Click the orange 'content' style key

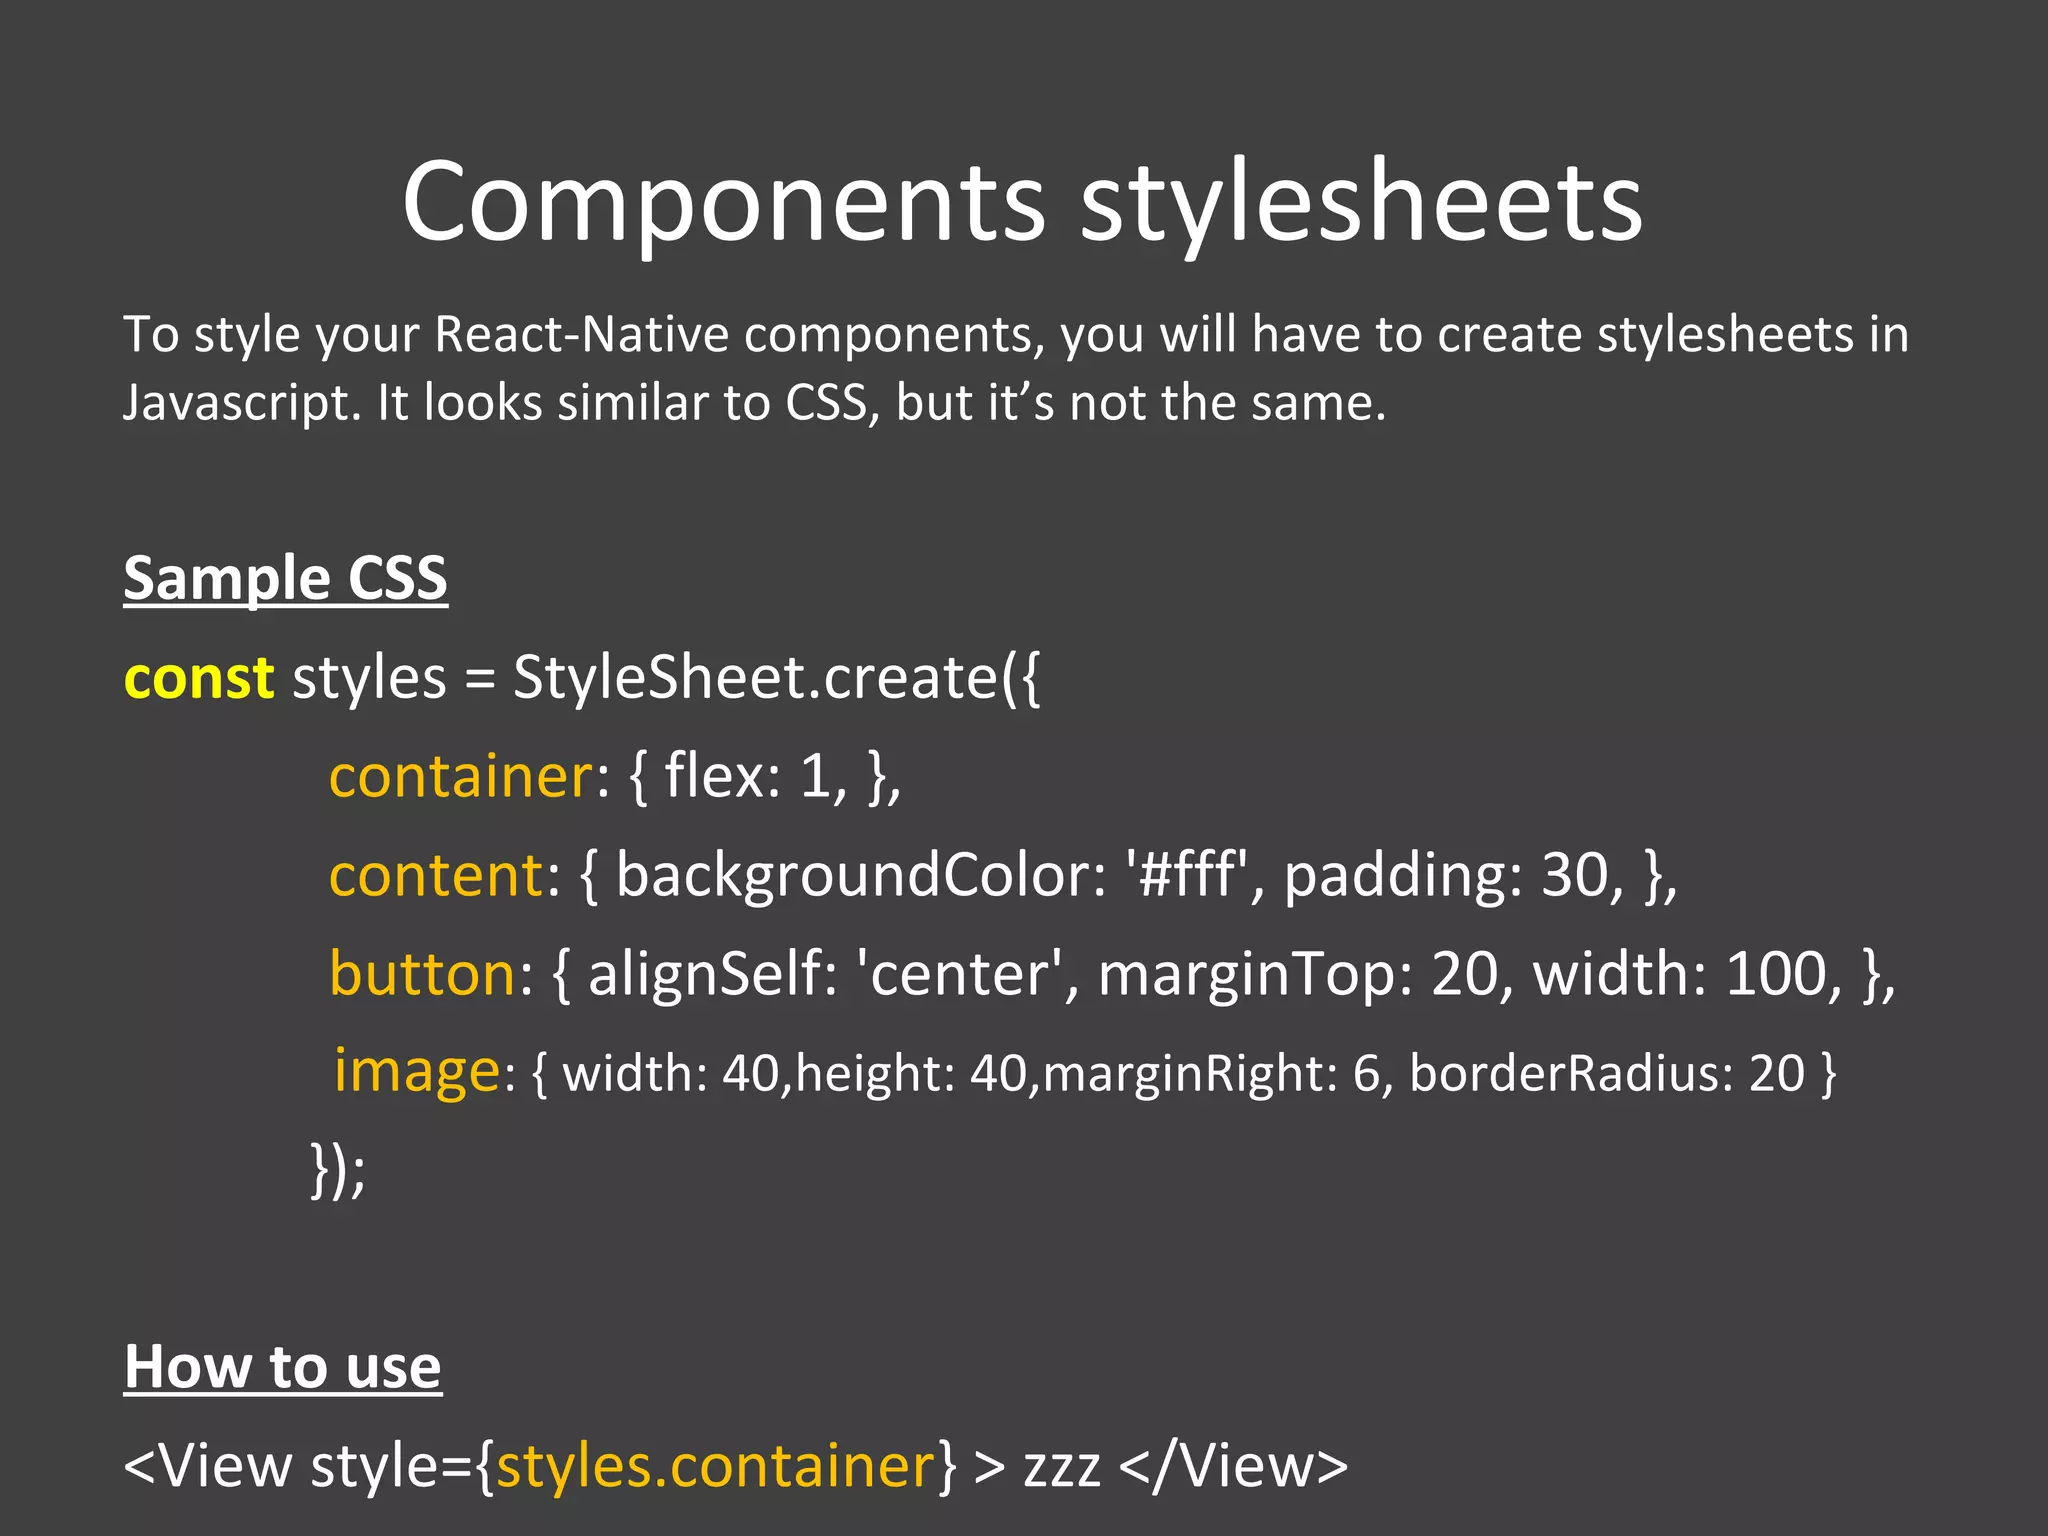tap(436, 876)
